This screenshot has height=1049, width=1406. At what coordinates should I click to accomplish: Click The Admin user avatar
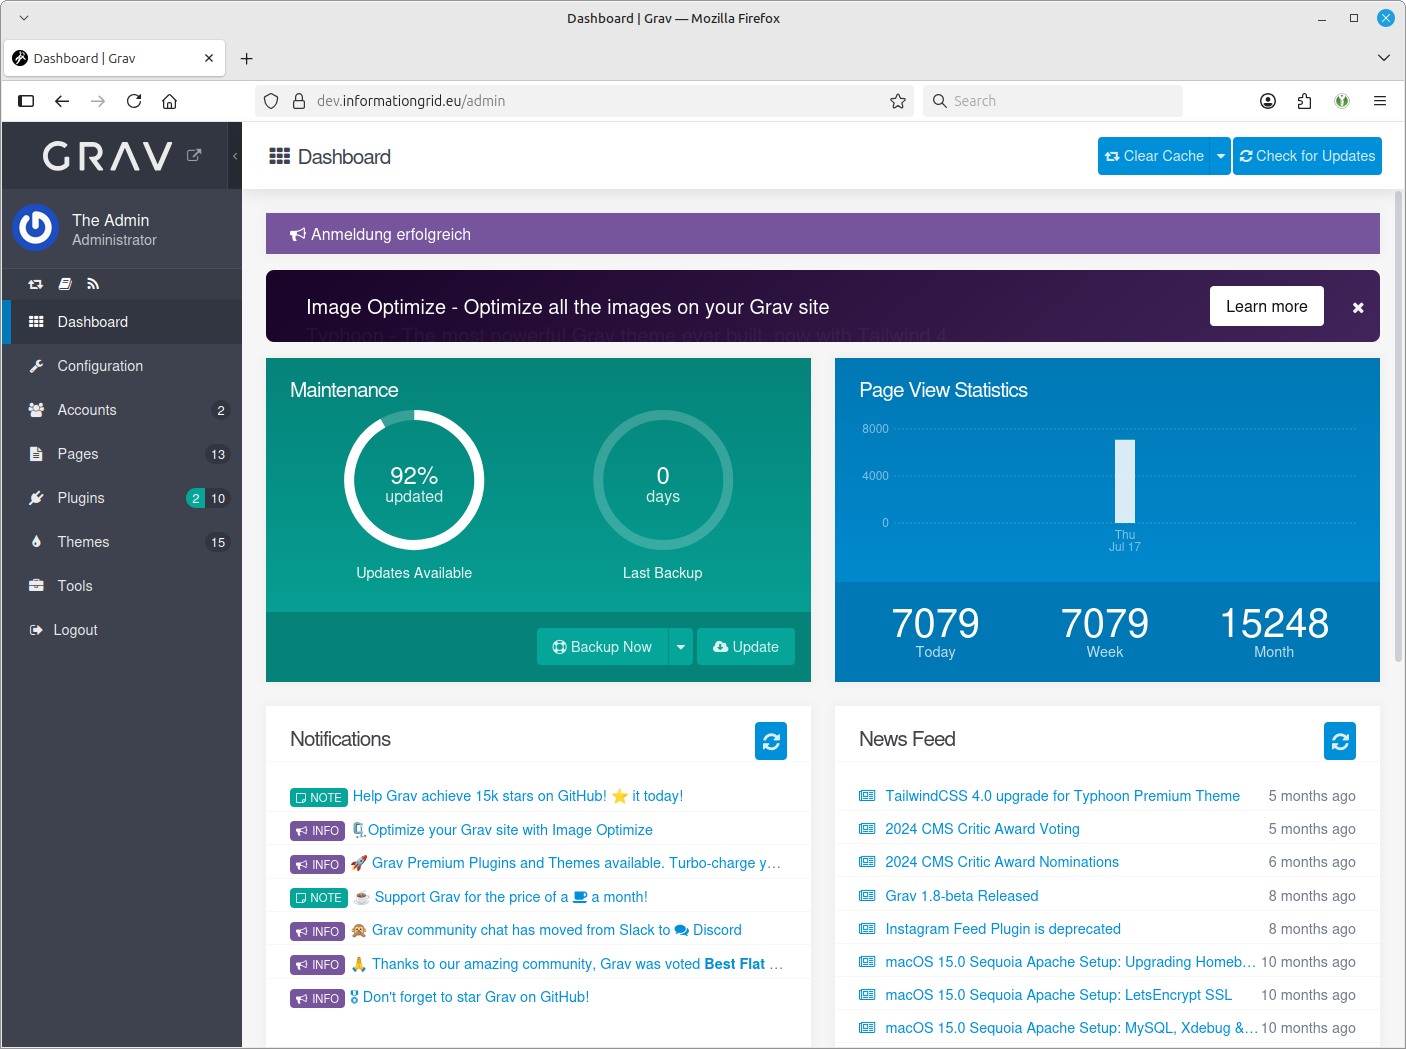tap(36, 228)
